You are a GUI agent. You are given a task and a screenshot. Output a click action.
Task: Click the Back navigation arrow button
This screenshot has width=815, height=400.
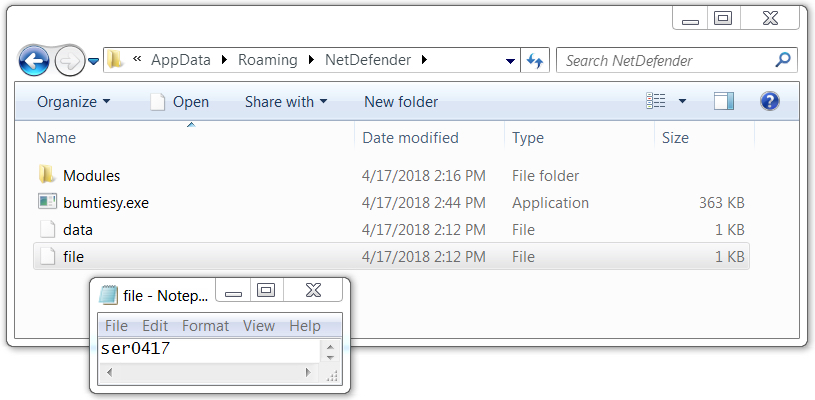tap(34, 61)
